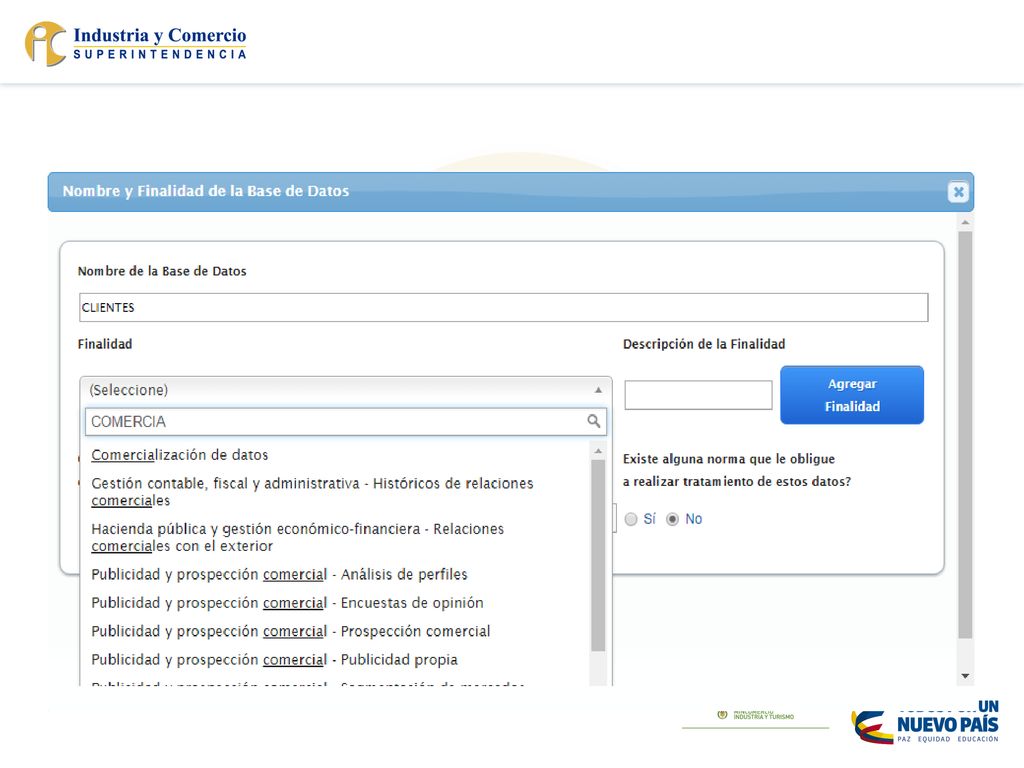Click dialog scrollbar up arrow

point(965,223)
